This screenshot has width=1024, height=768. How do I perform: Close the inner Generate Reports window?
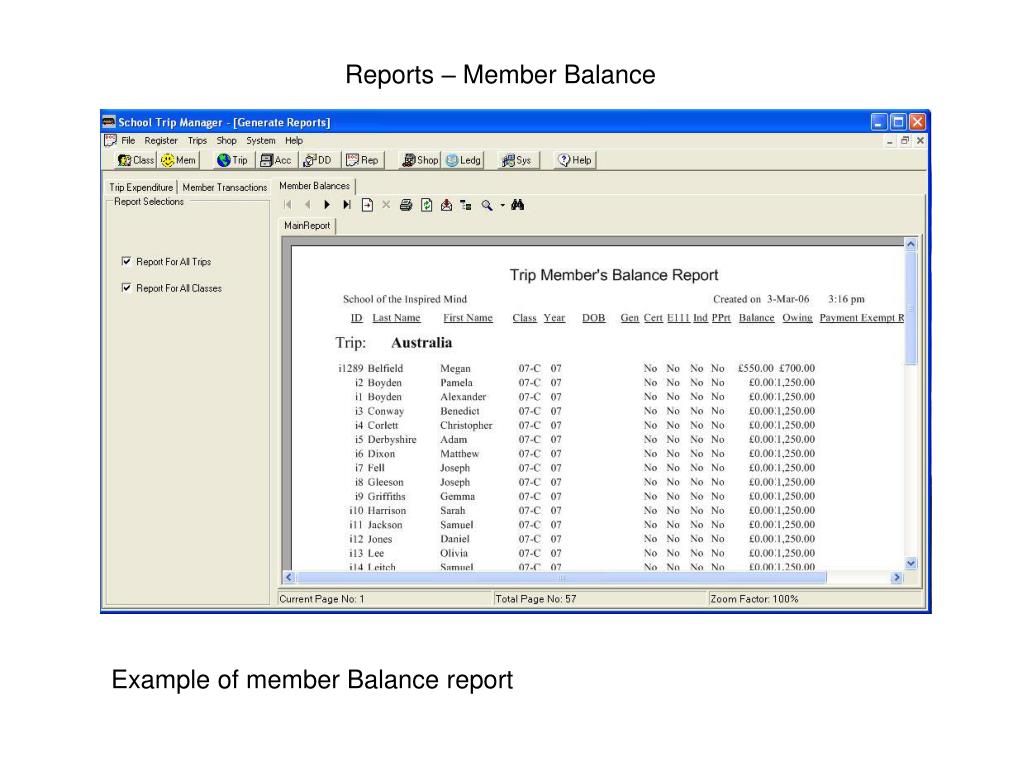920,140
